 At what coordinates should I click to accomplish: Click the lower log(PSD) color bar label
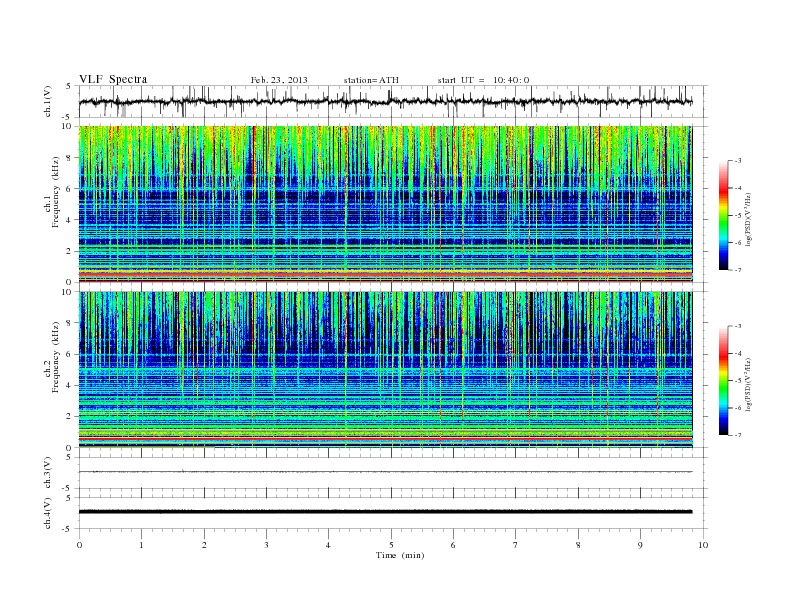click(749, 384)
